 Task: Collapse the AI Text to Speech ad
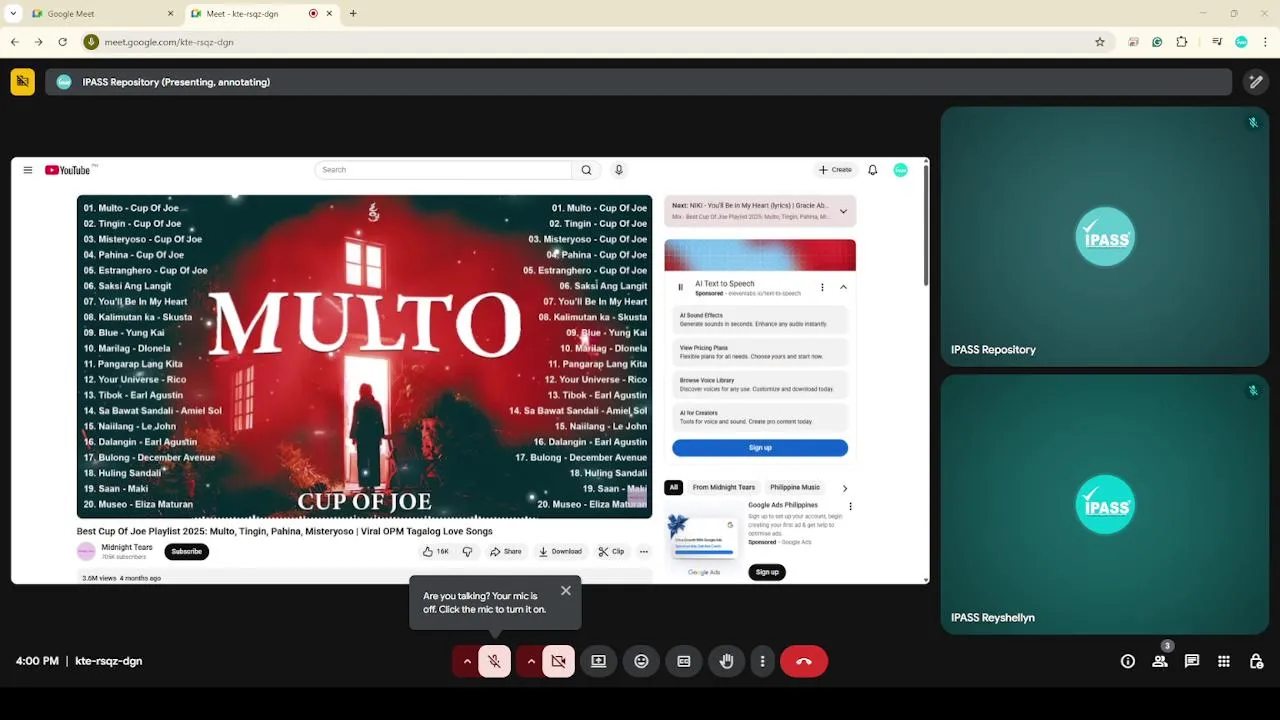843,287
